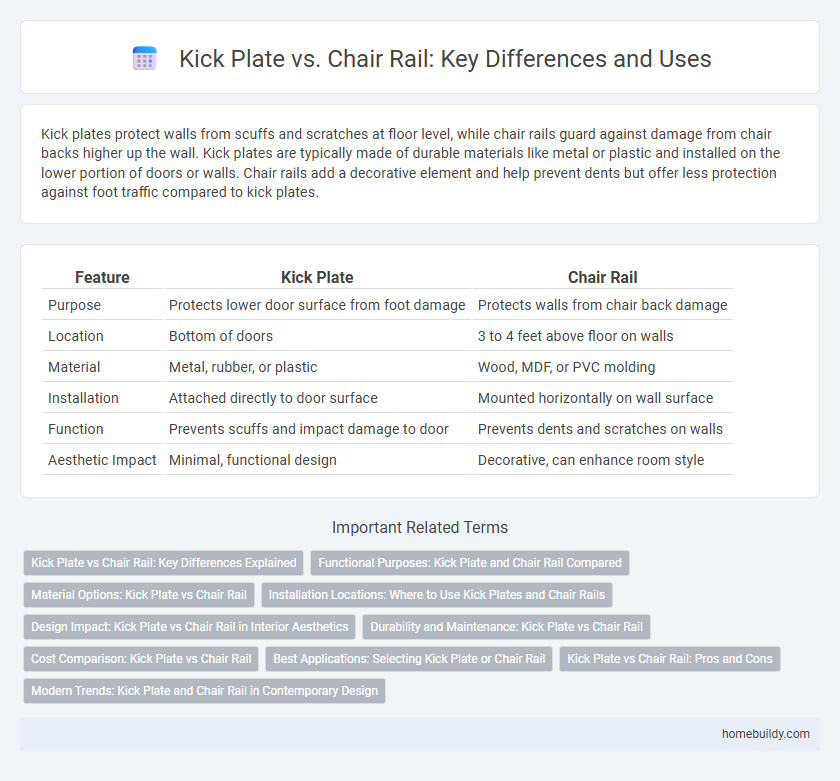The image size is (840, 781).
Task: Click the calendar icon beside the title
Action: (x=145, y=59)
